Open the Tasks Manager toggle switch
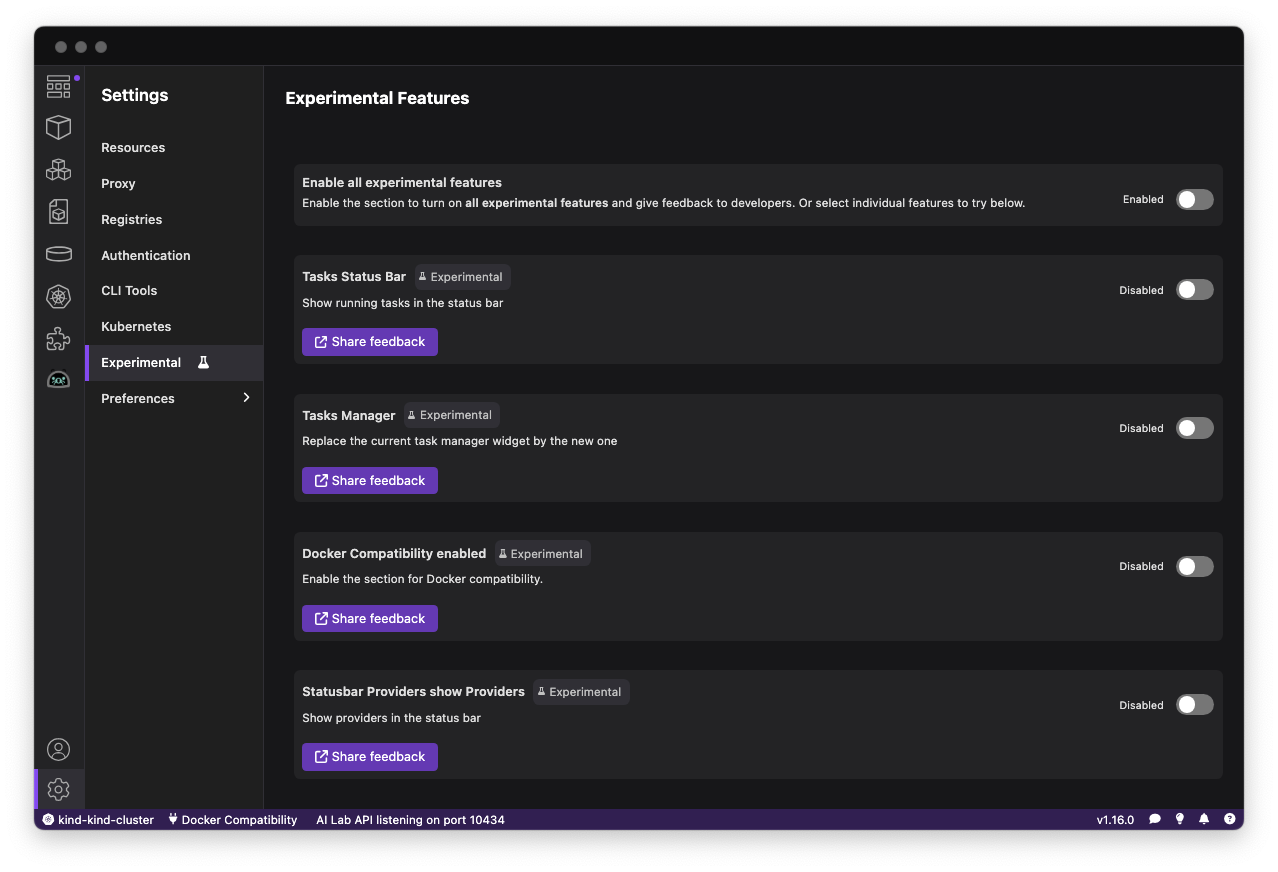Viewport: 1278px width, 872px height. [1194, 427]
